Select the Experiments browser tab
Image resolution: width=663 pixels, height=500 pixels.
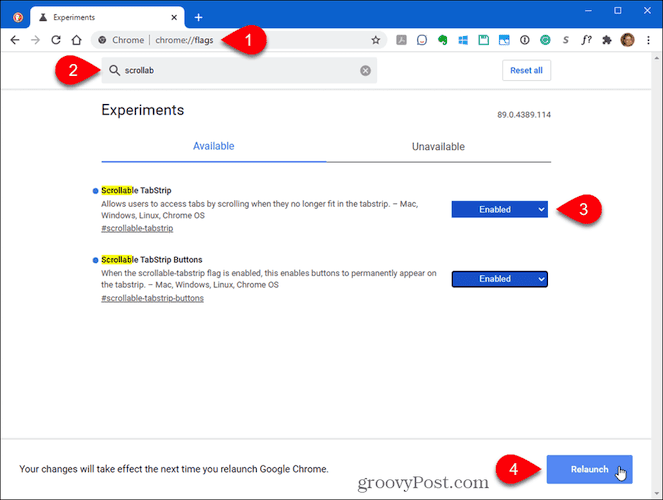coord(107,17)
